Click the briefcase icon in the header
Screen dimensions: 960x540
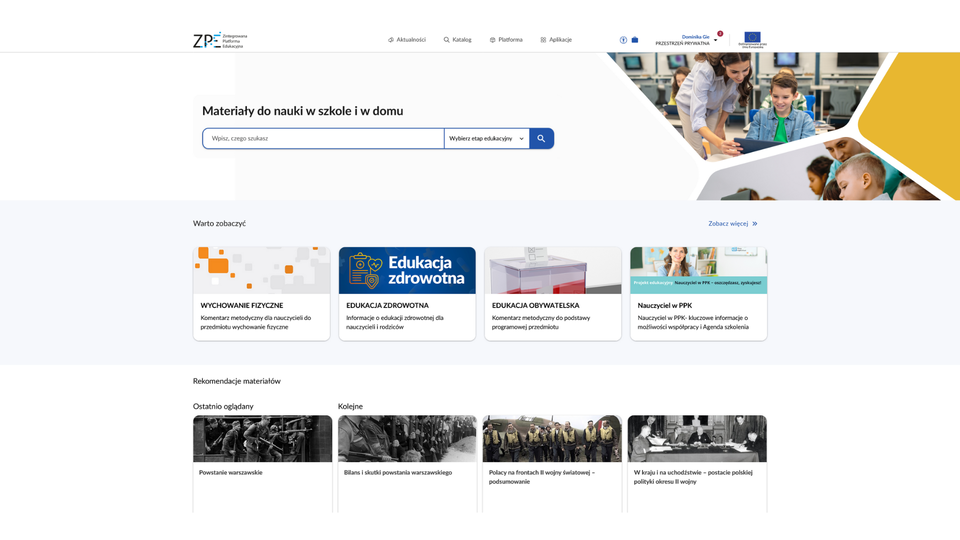[634, 40]
